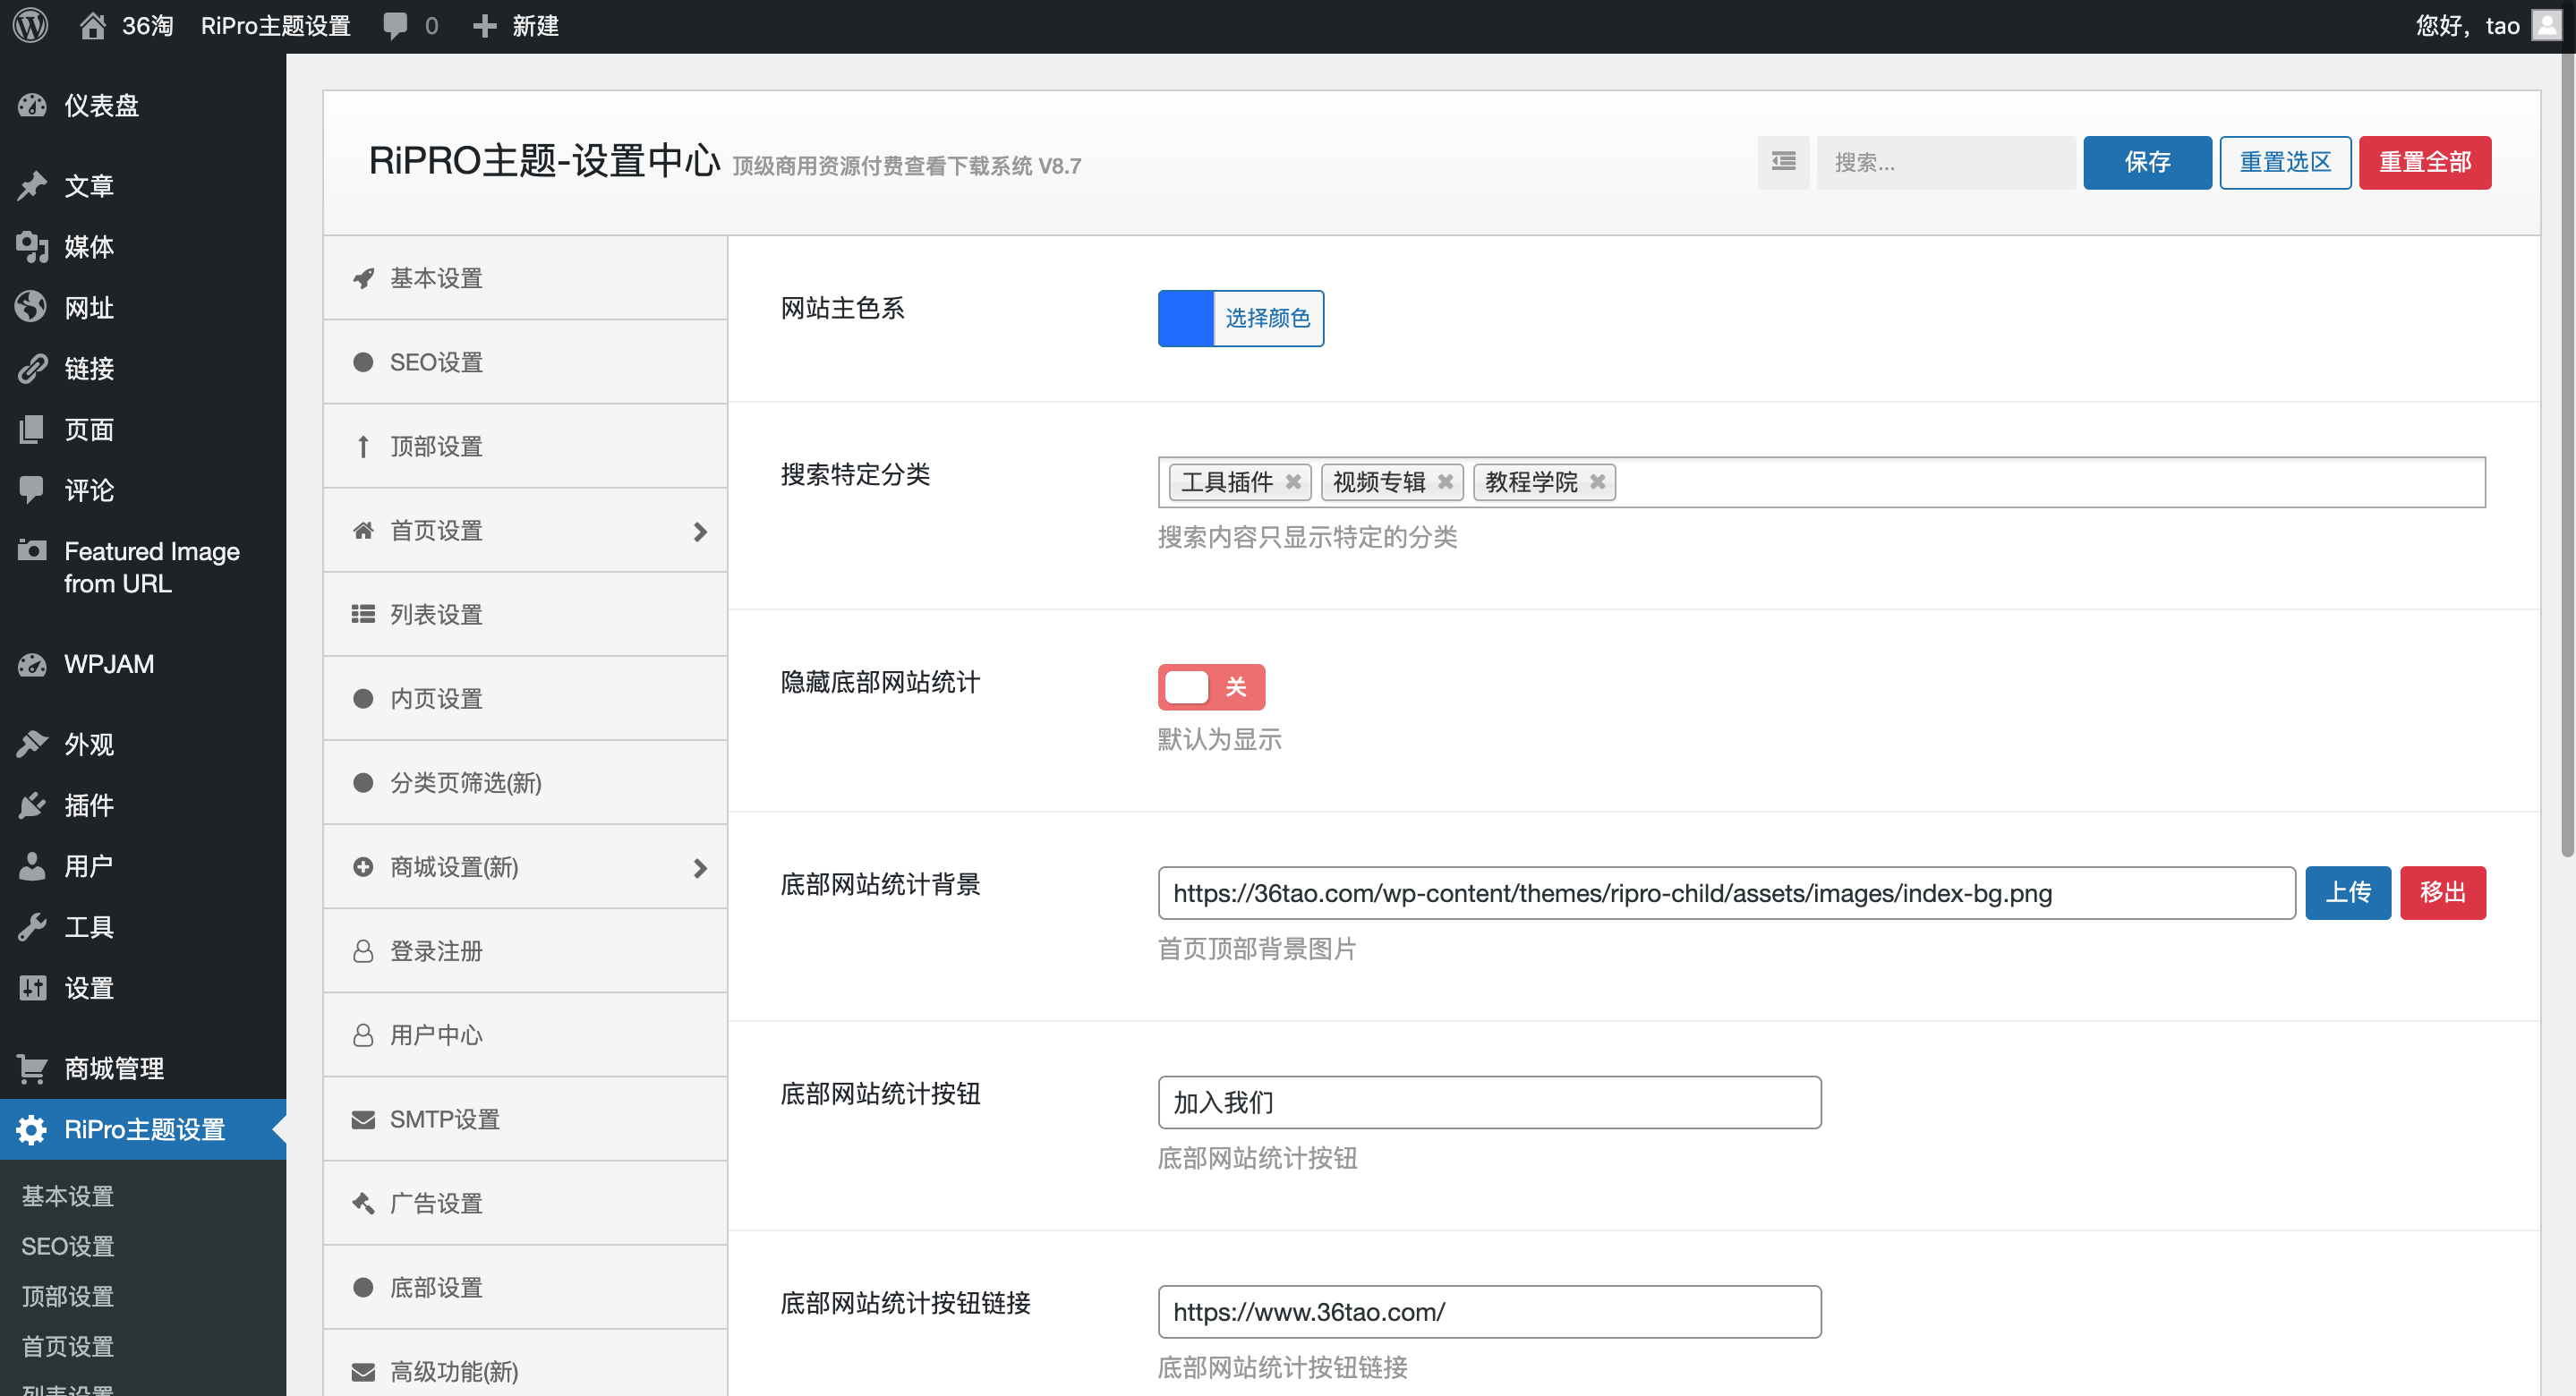Open the 广告设置 tab
The height and width of the screenshot is (1396, 2576).
(525, 1203)
